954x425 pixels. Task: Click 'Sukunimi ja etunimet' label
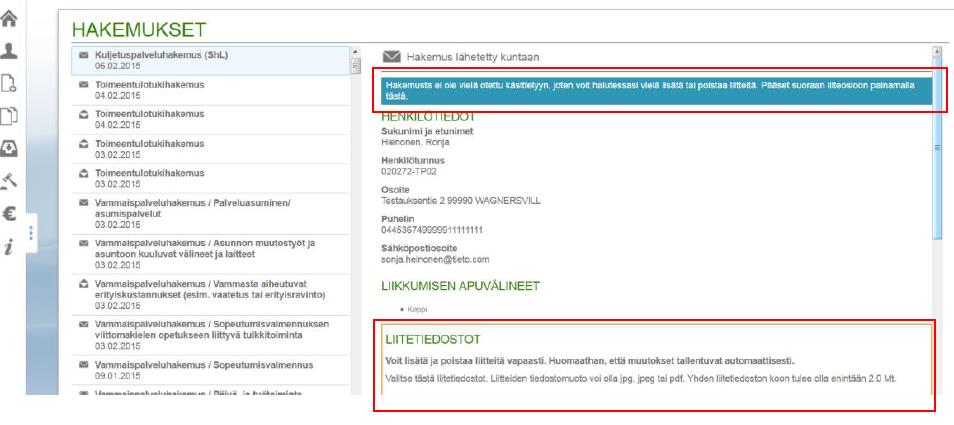point(427,131)
